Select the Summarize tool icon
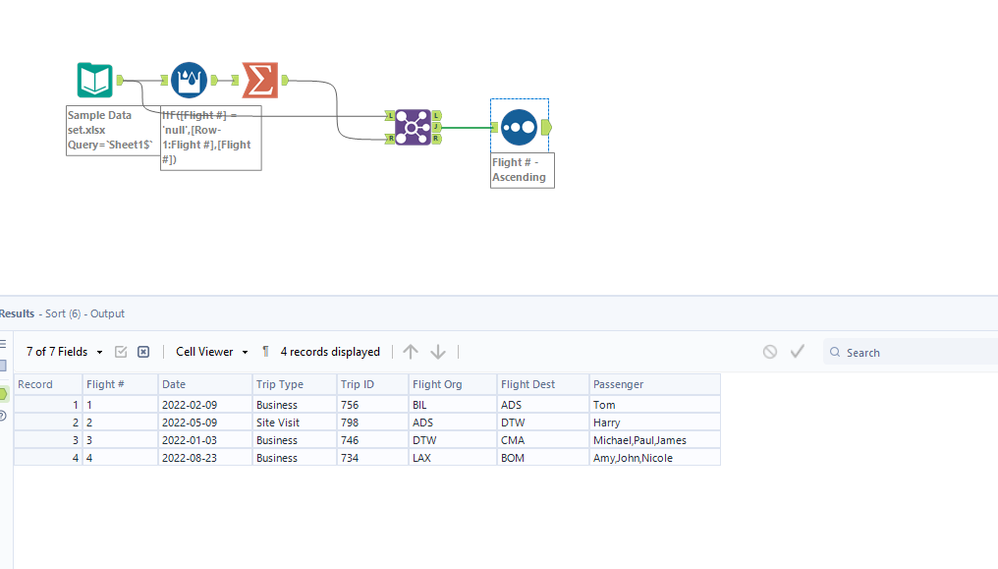998x569 pixels. (260, 80)
